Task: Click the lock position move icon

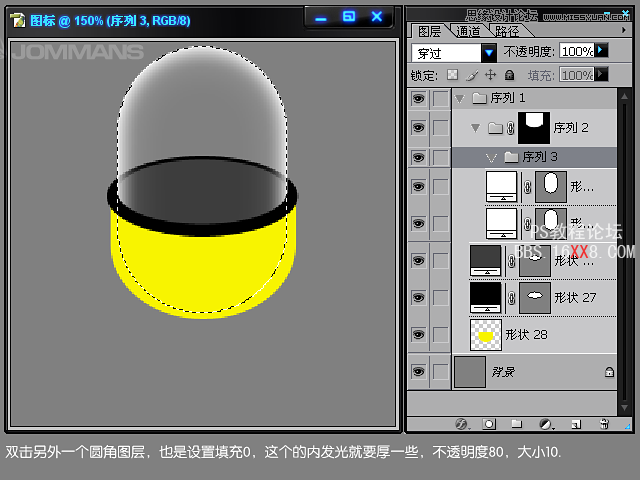Action: pos(490,75)
